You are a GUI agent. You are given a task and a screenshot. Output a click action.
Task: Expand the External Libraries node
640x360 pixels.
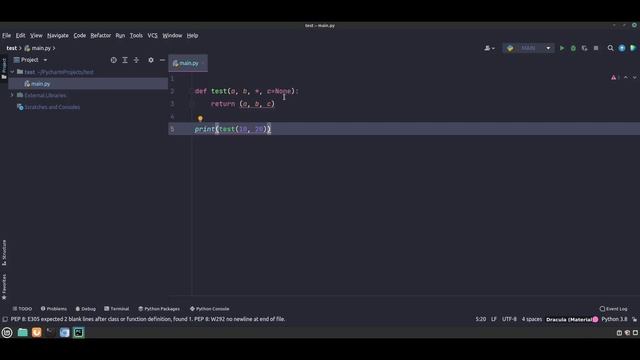tap(12, 95)
